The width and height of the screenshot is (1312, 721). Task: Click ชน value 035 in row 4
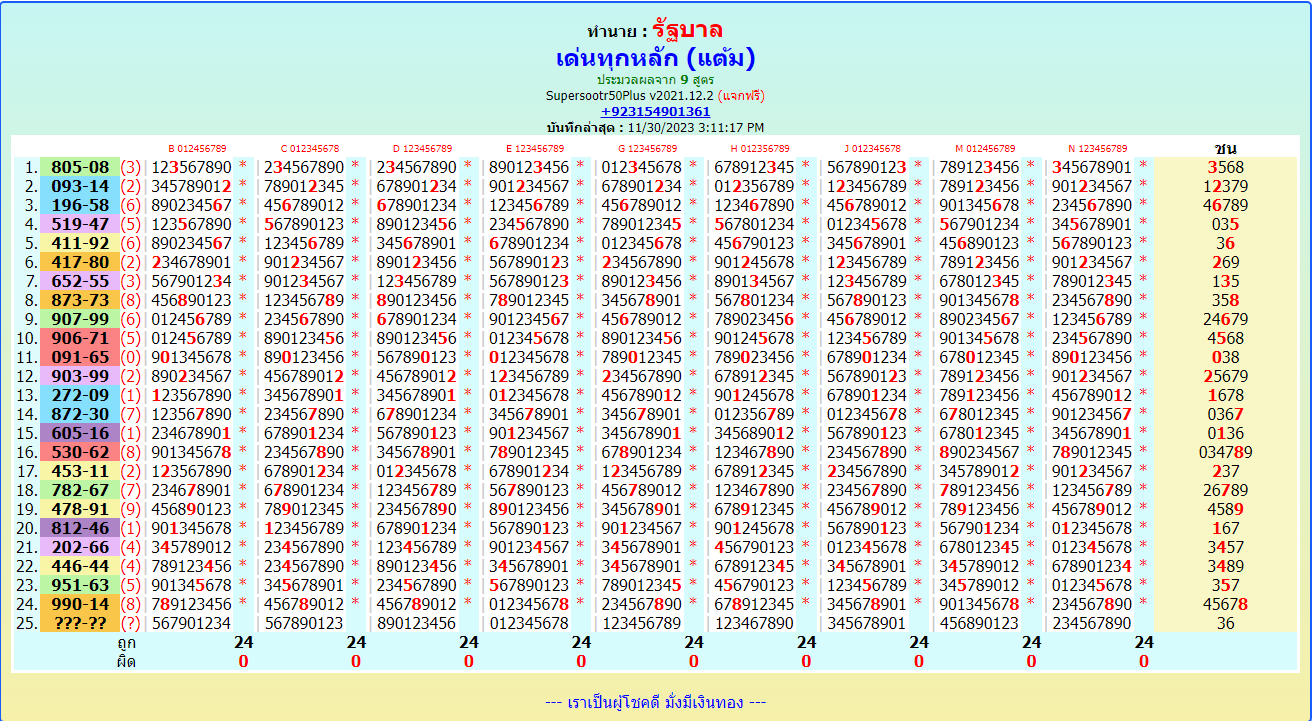[1225, 224]
